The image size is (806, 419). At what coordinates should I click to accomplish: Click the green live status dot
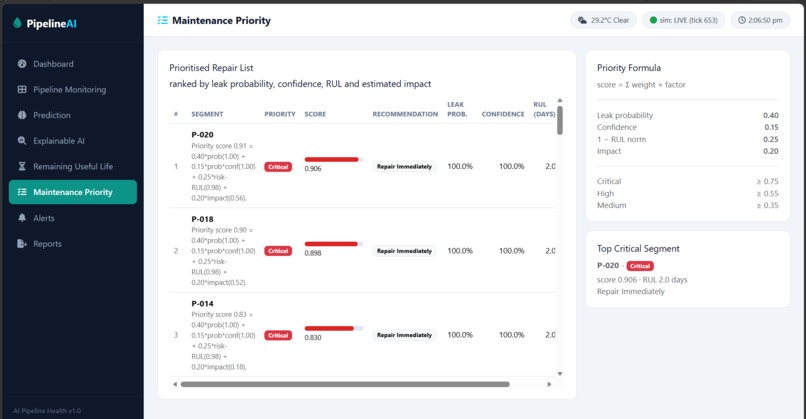pyautogui.click(x=653, y=20)
